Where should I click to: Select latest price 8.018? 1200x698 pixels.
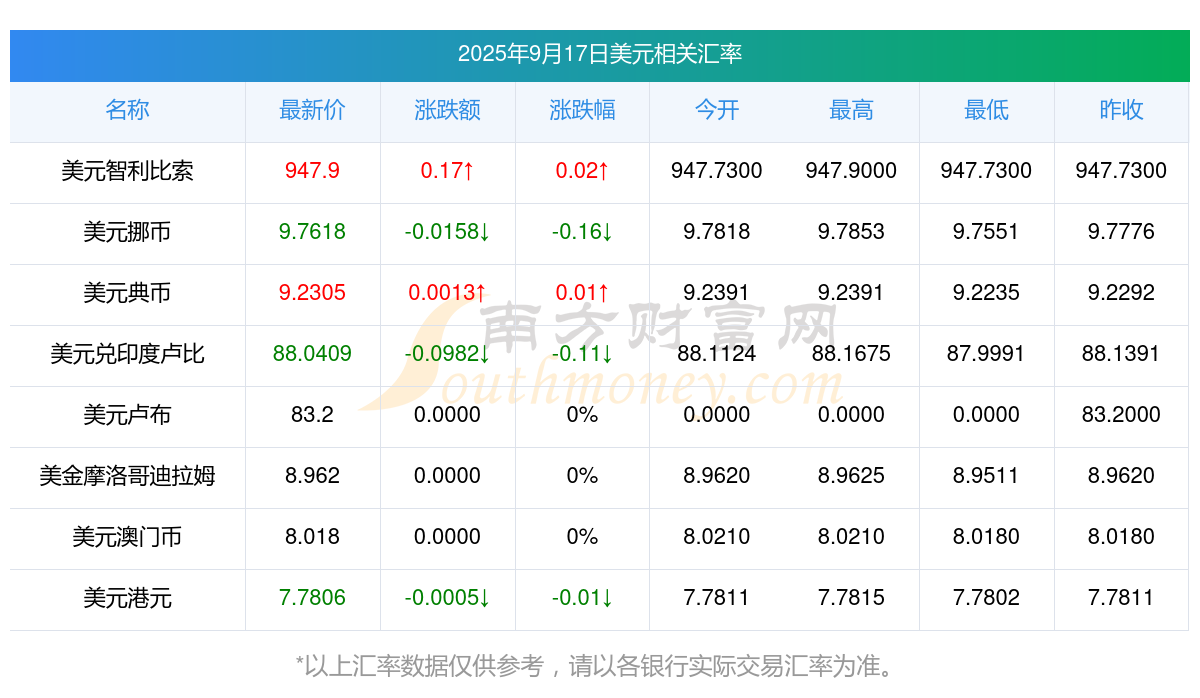[x=312, y=537]
